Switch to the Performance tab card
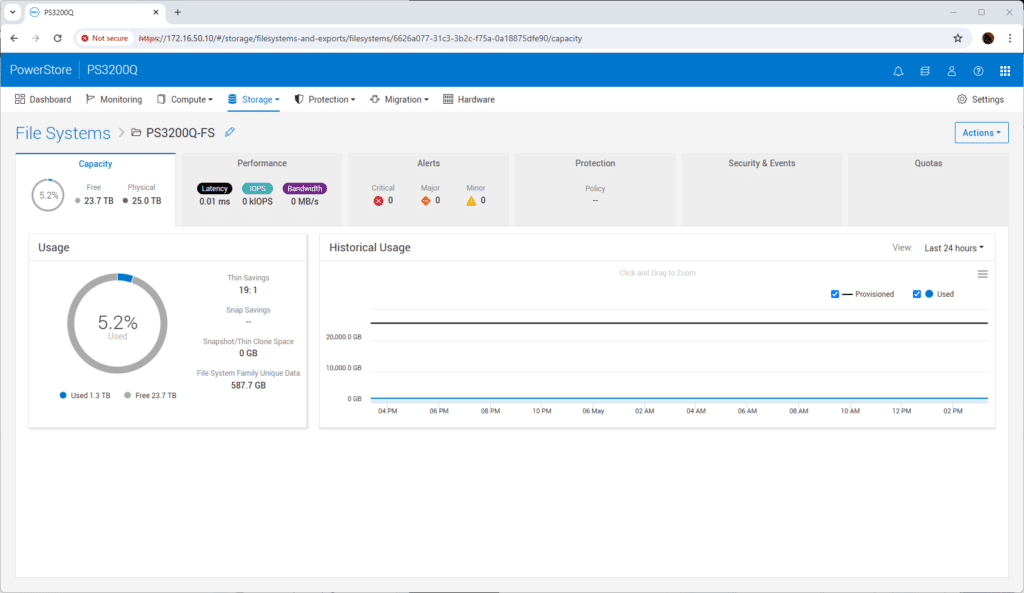This screenshot has width=1024, height=593. [x=262, y=189]
